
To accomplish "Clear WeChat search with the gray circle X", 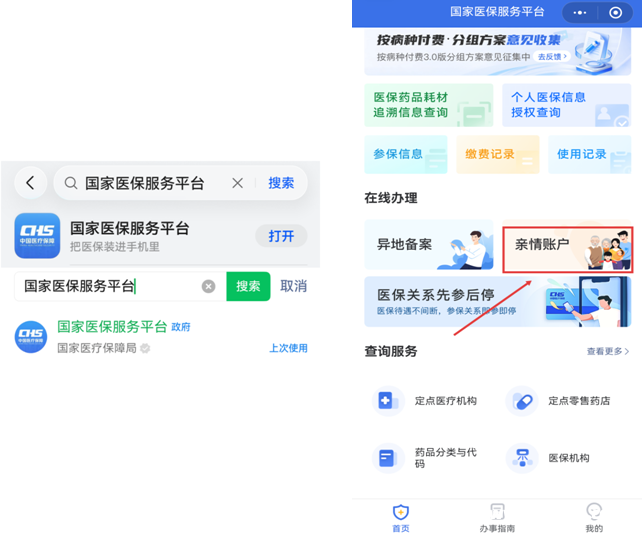I will click(x=208, y=286).
